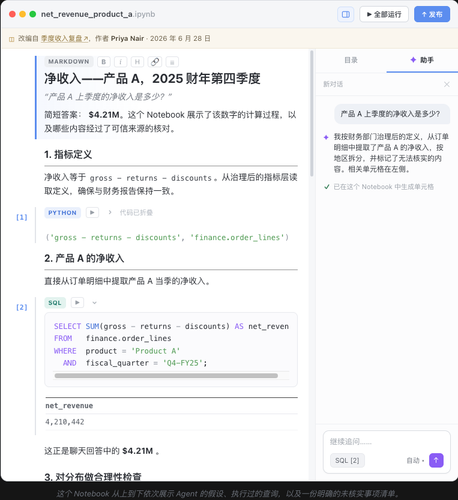The image size is (458, 500).
Task: Click the notebook vertical scrollbar
Action: click(312, 113)
